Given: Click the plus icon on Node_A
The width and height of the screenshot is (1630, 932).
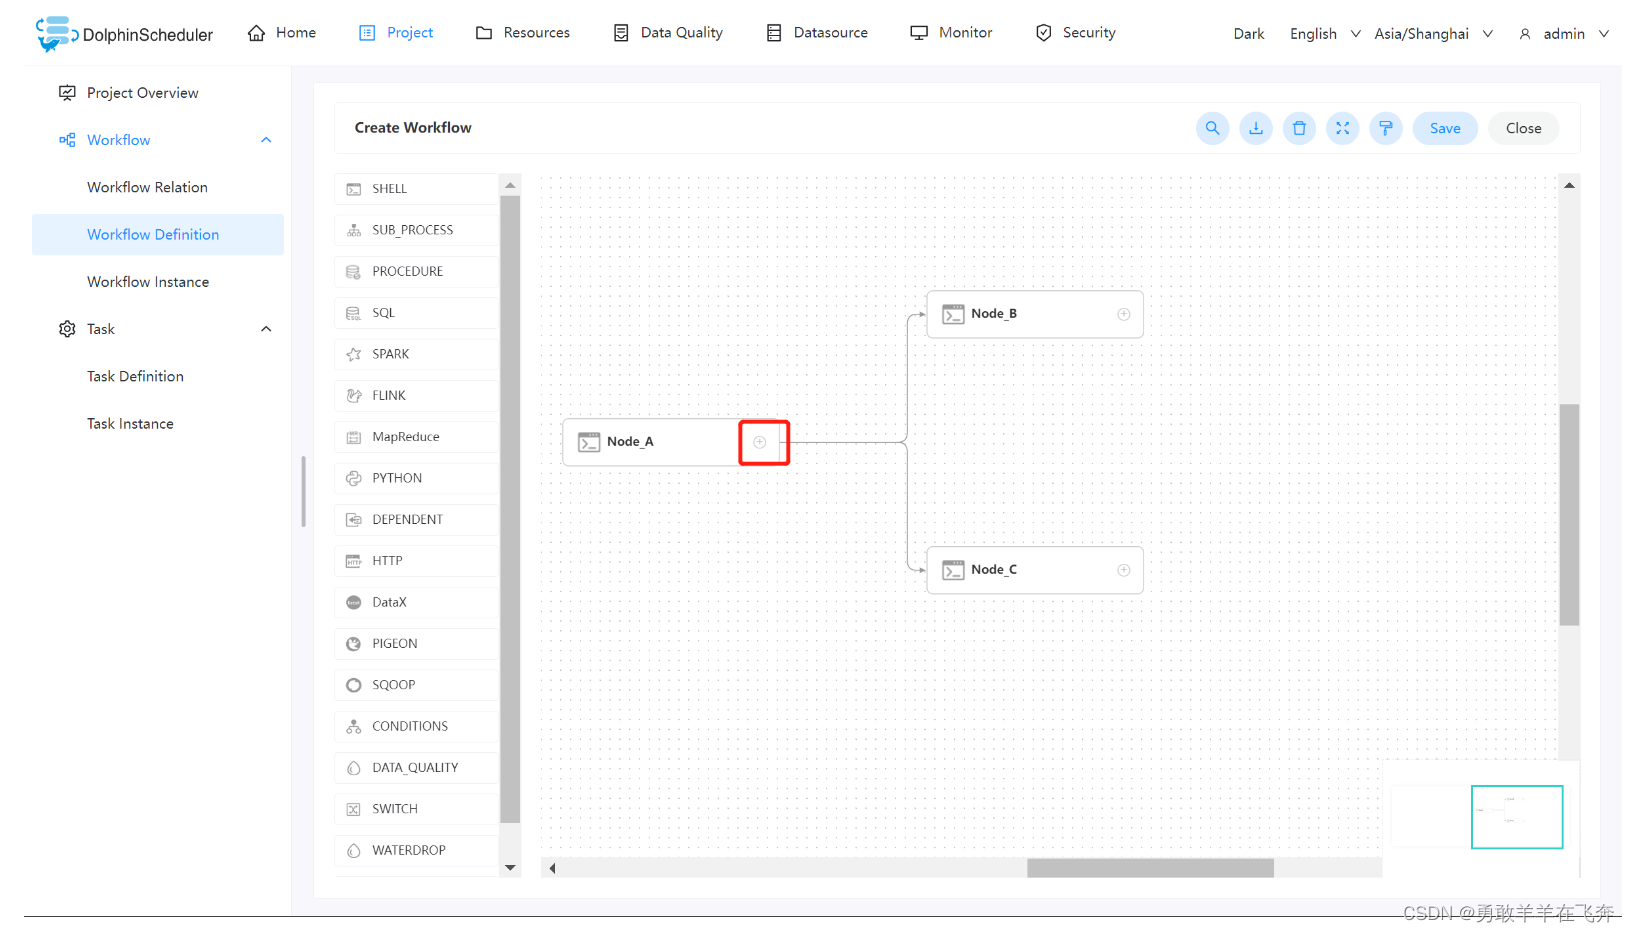Looking at the screenshot, I should pos(760,442).
